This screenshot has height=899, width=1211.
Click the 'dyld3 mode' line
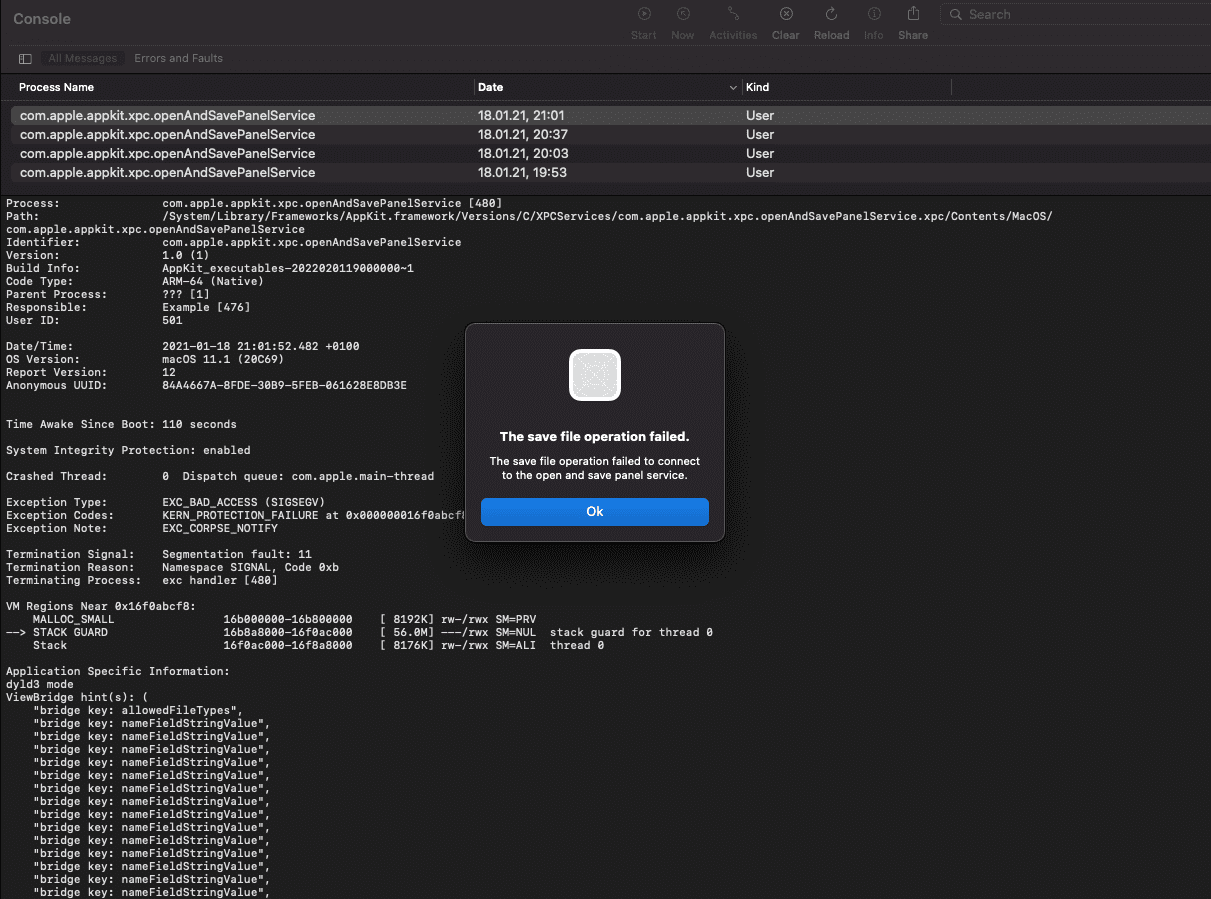pos(40,684)
